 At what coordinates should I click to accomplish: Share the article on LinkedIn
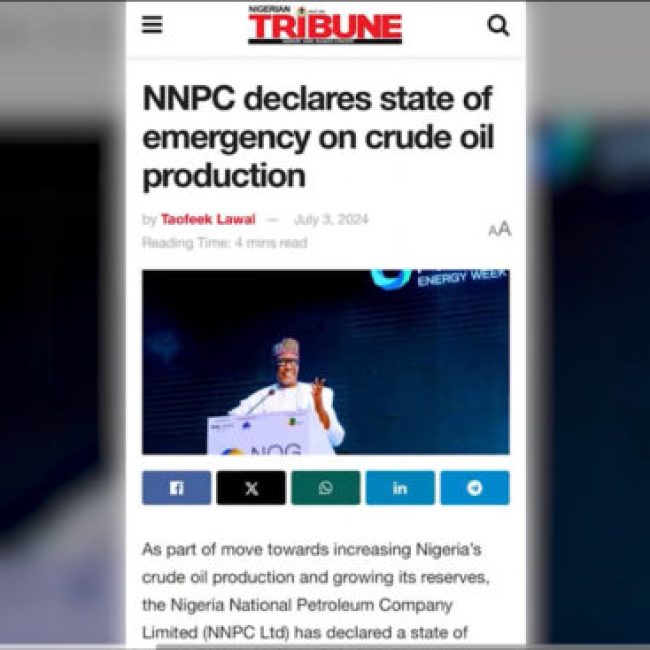[x=400, y=488]
